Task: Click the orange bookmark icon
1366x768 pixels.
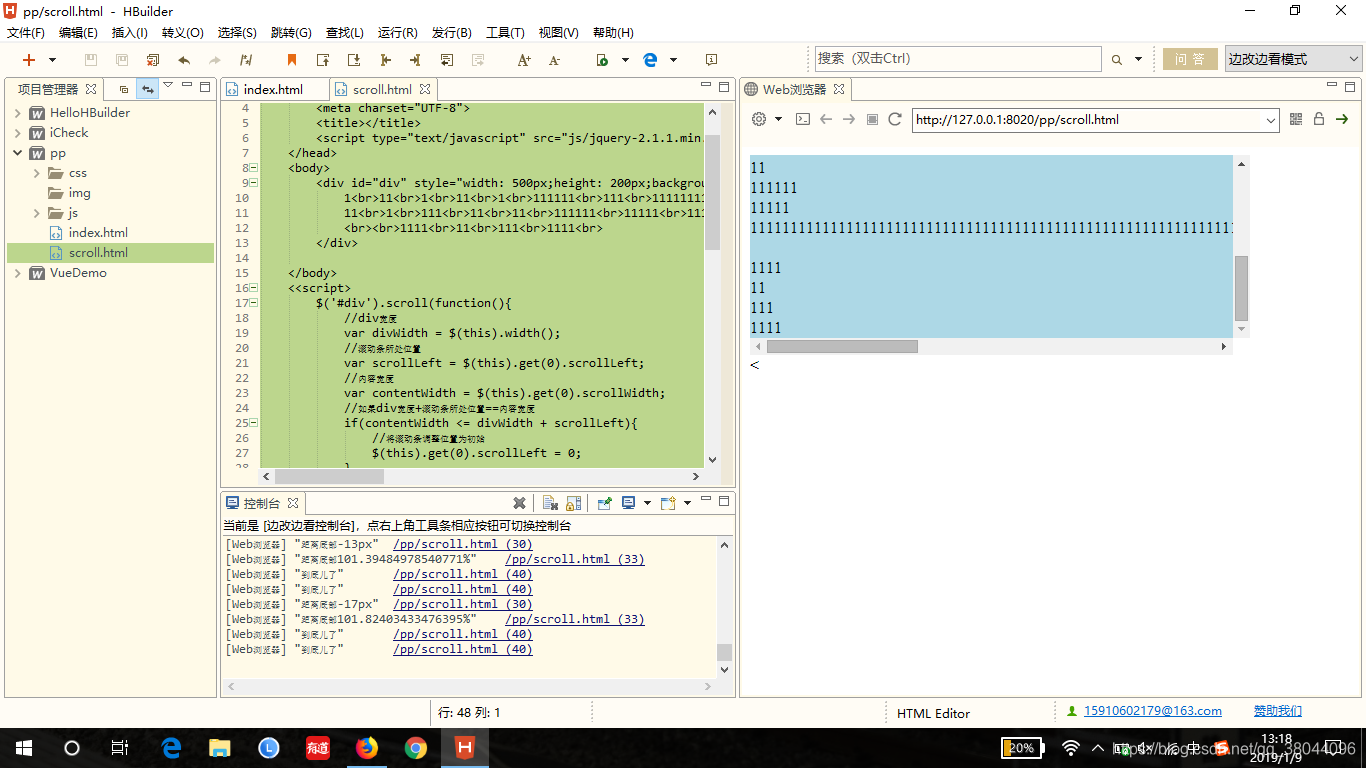Action: 292,60
